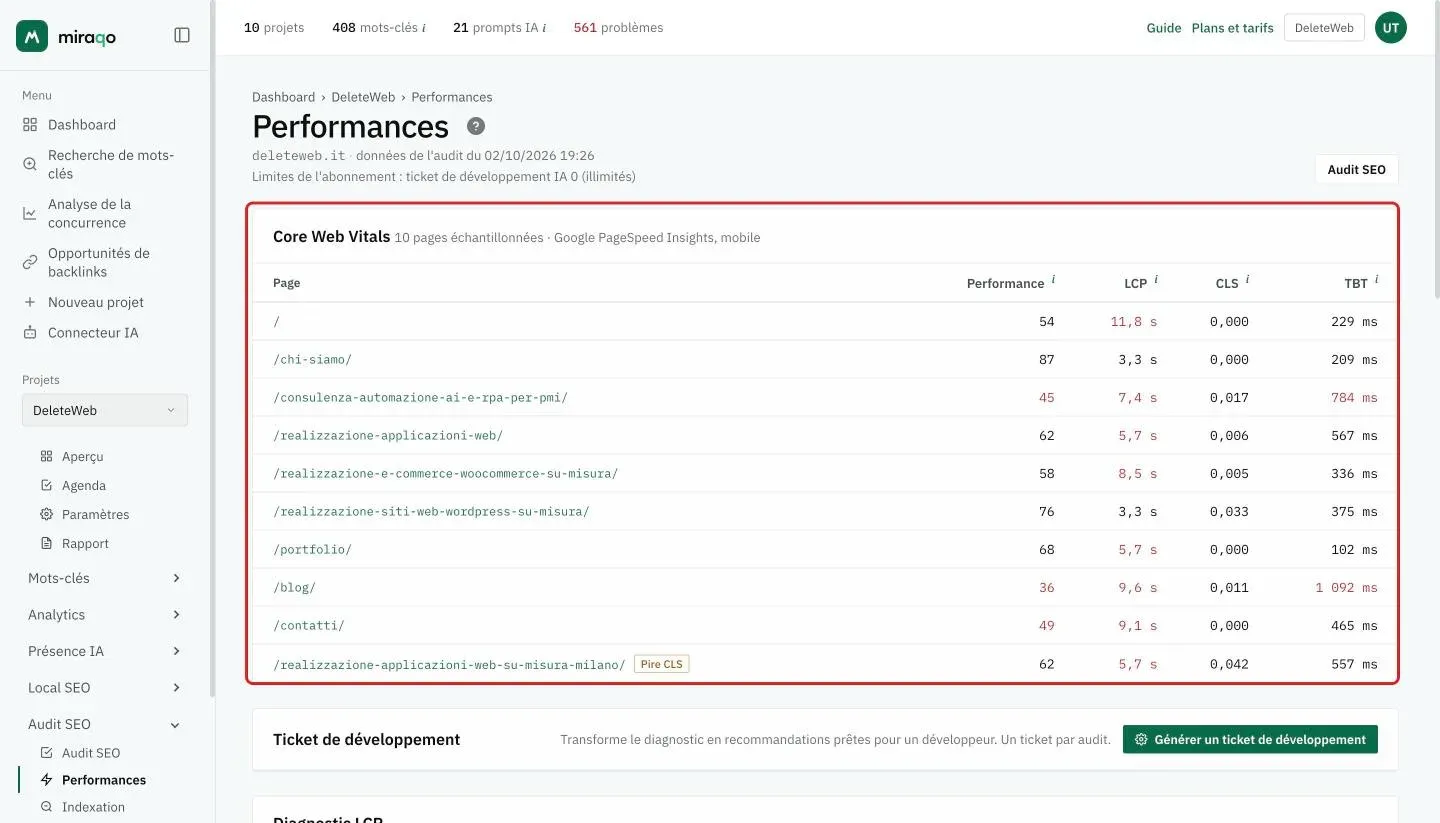This screenshot has width=1440, height=823.
Task: Open the /blog/ page link
Action: (x=294, y=588)
